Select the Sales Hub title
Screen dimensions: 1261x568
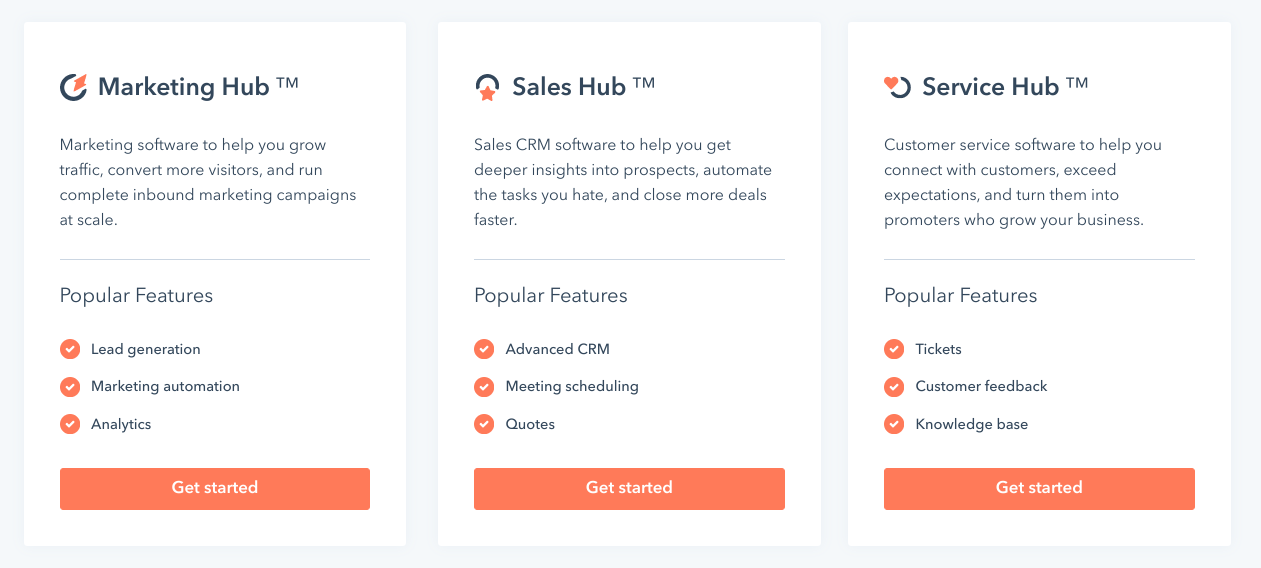coord(569,87)
